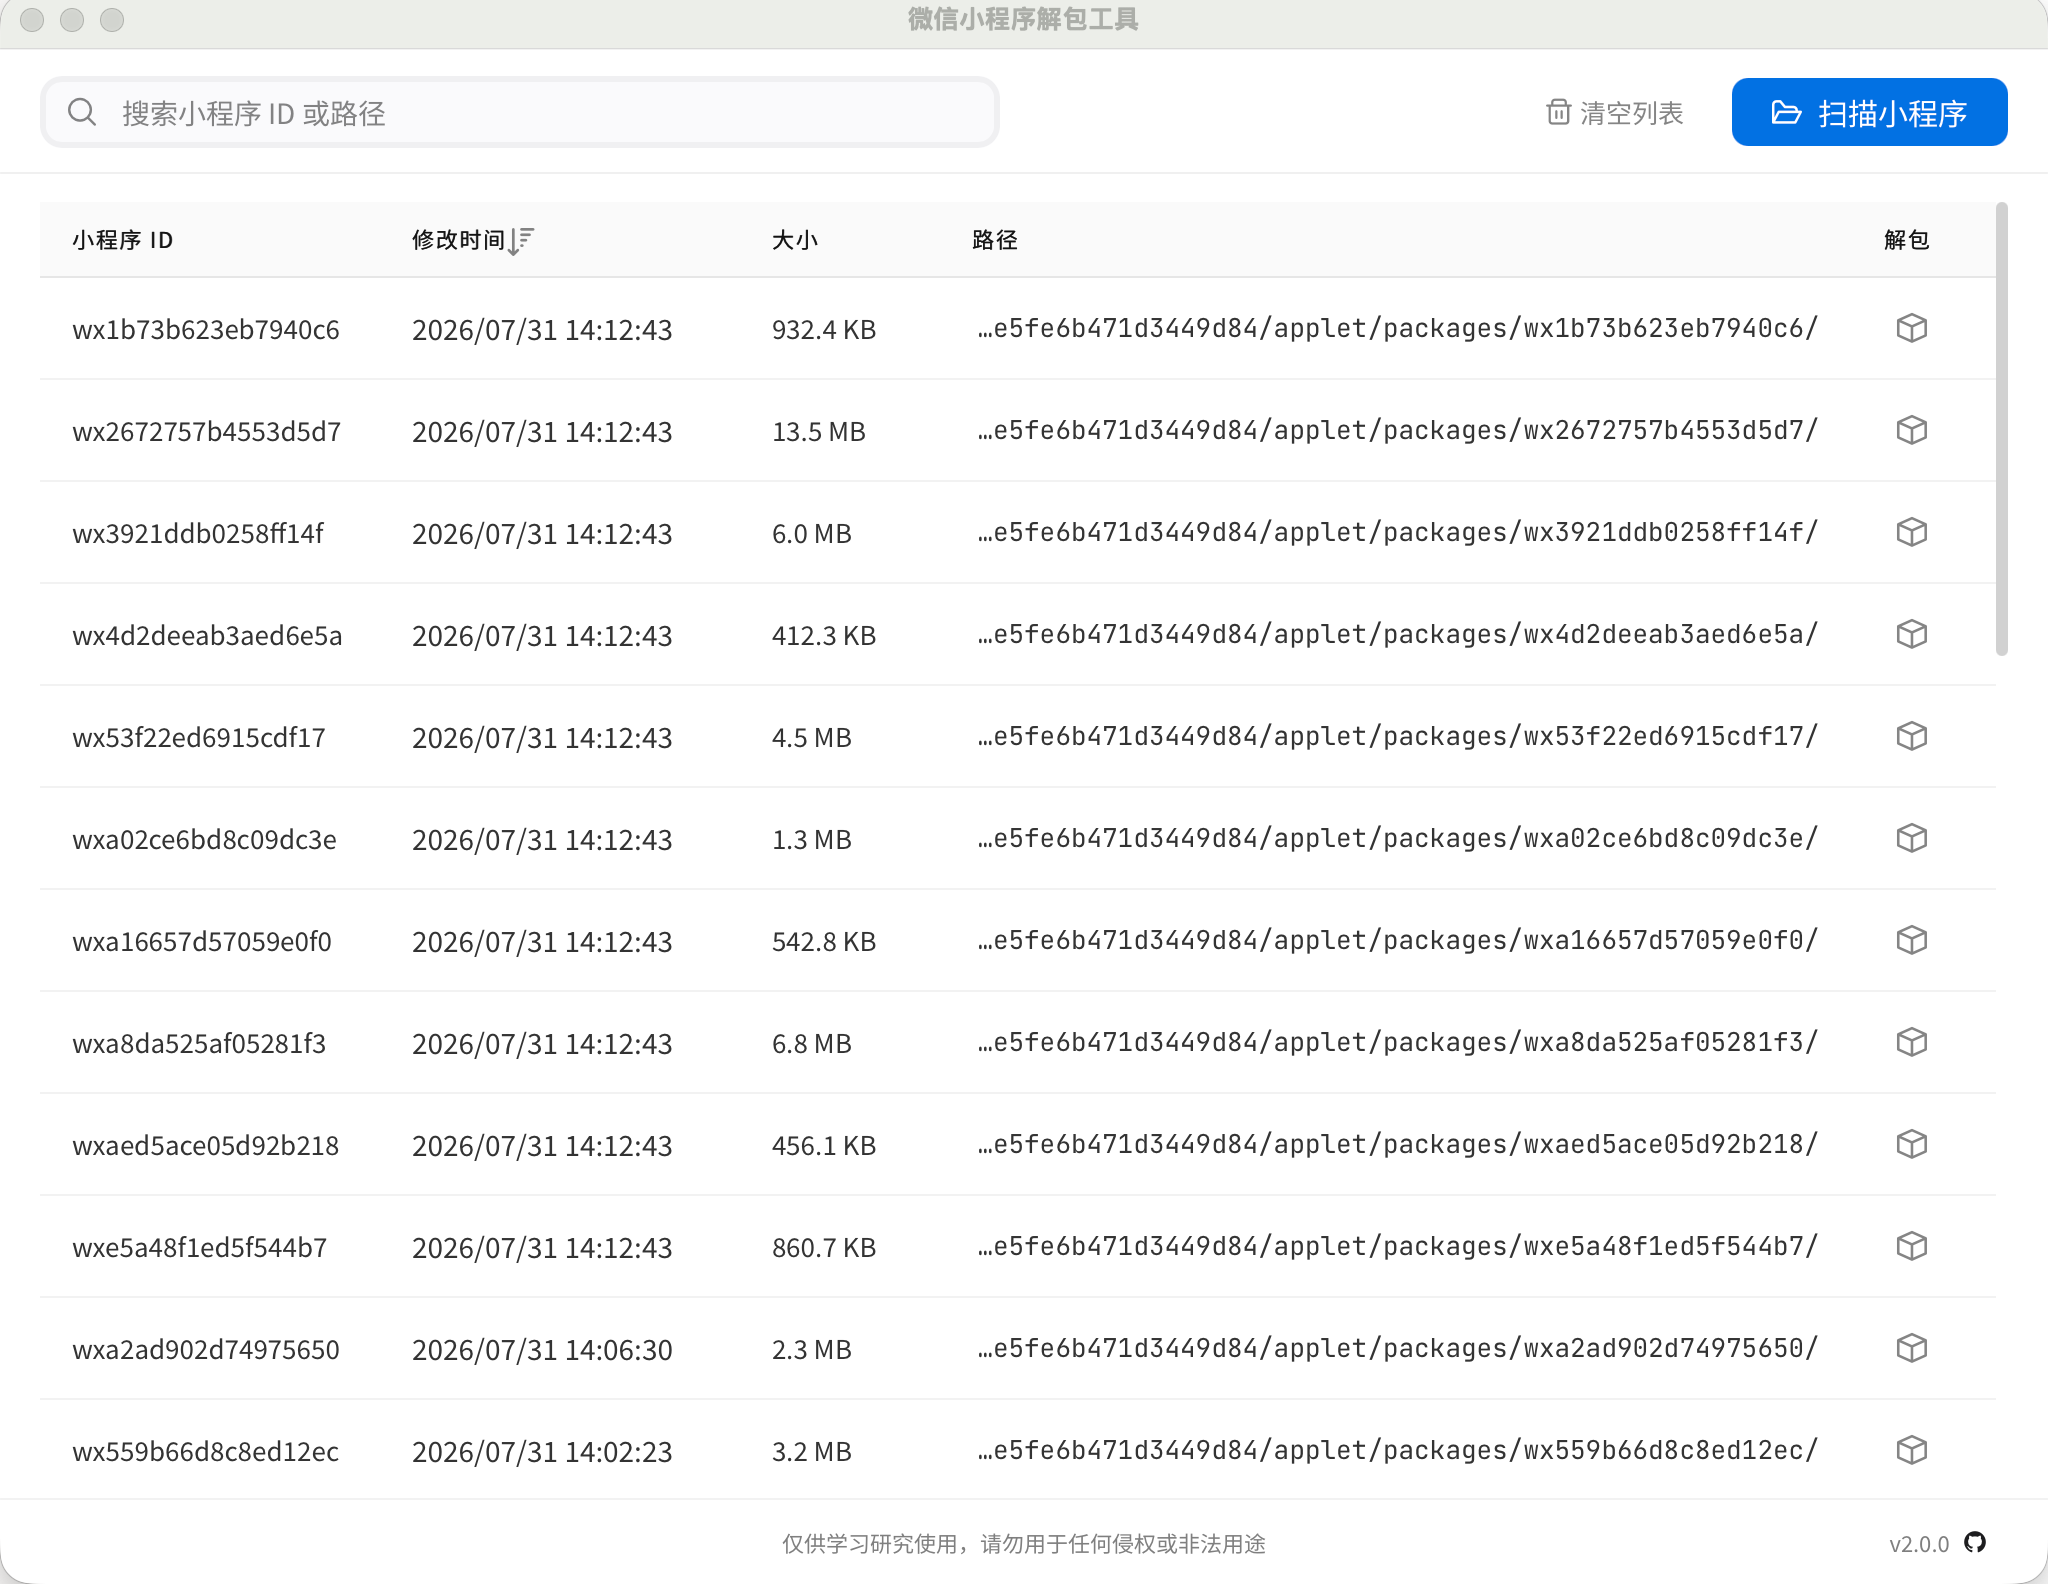Click the 2026/07/31 14:06:30 timestamp
Screen dimensions: 2048x1584
[542, 1350]
